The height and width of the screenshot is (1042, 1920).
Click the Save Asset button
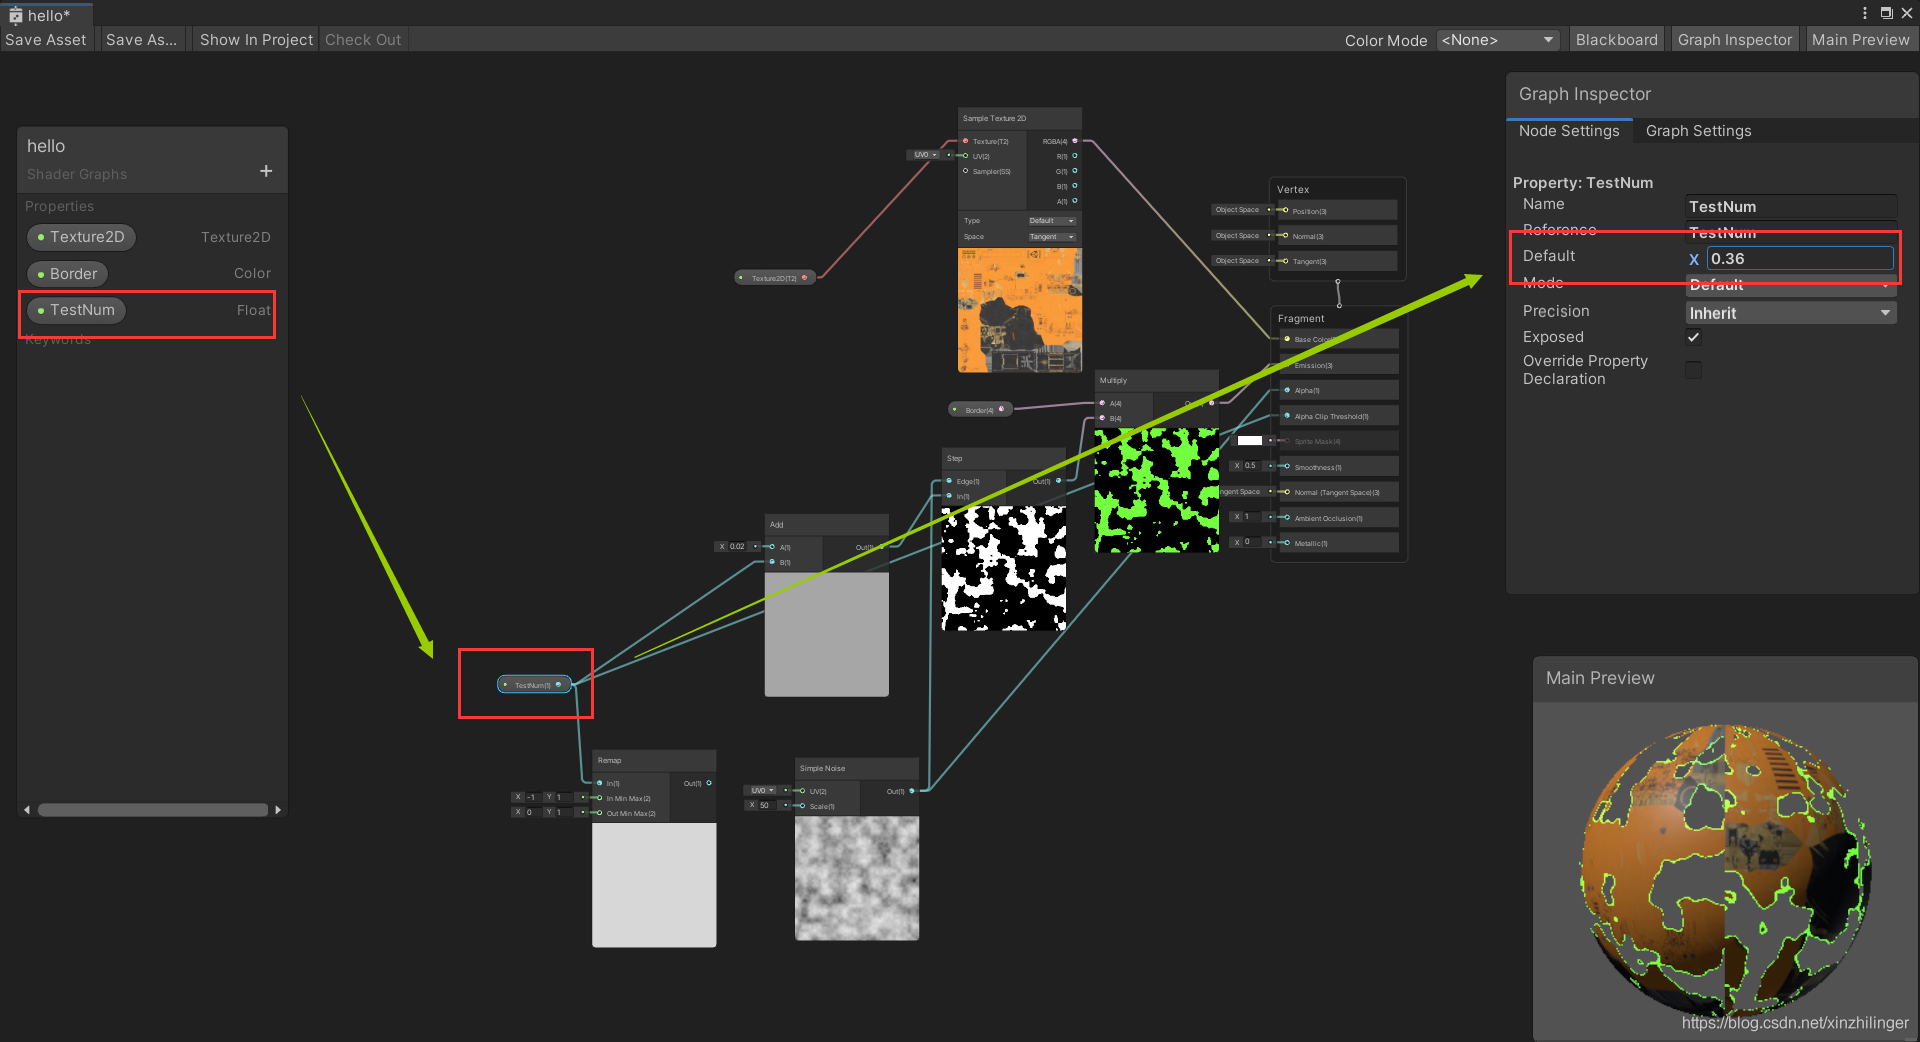pos(46,40)
